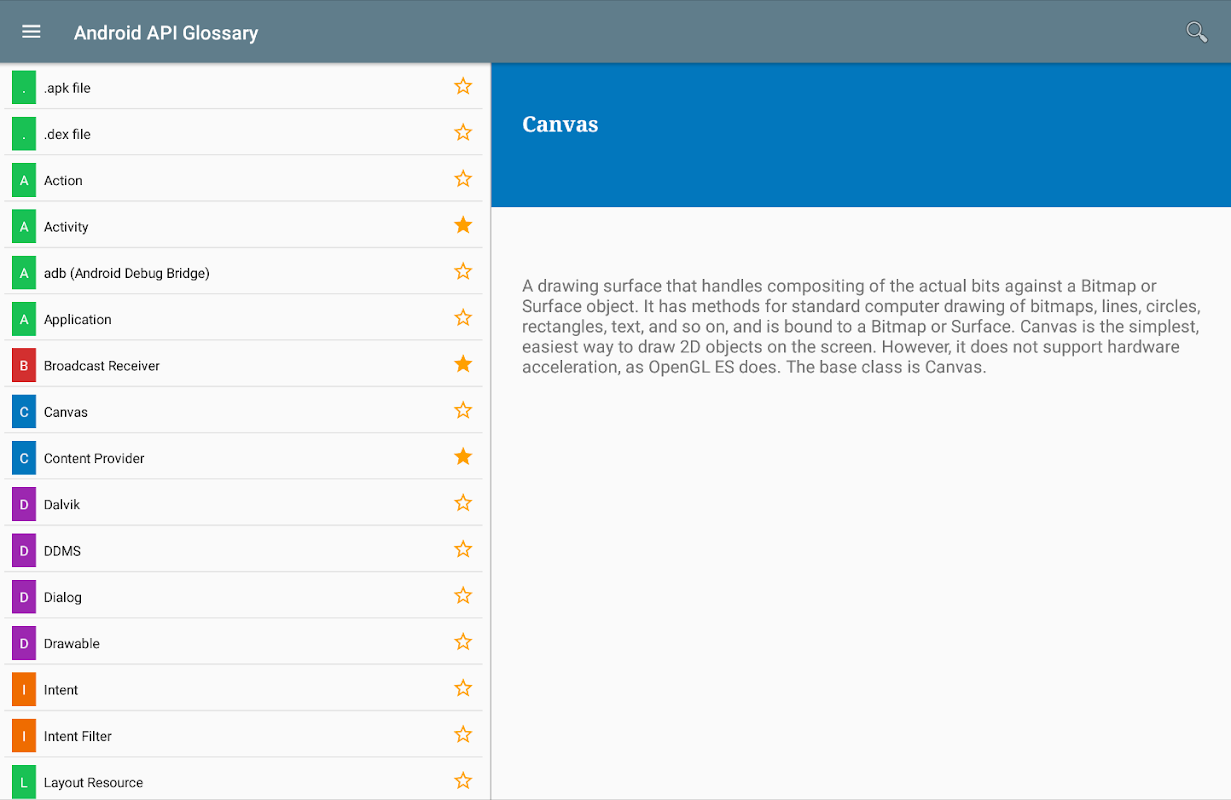Click the Canvas definition paragraph

(861, 326)
